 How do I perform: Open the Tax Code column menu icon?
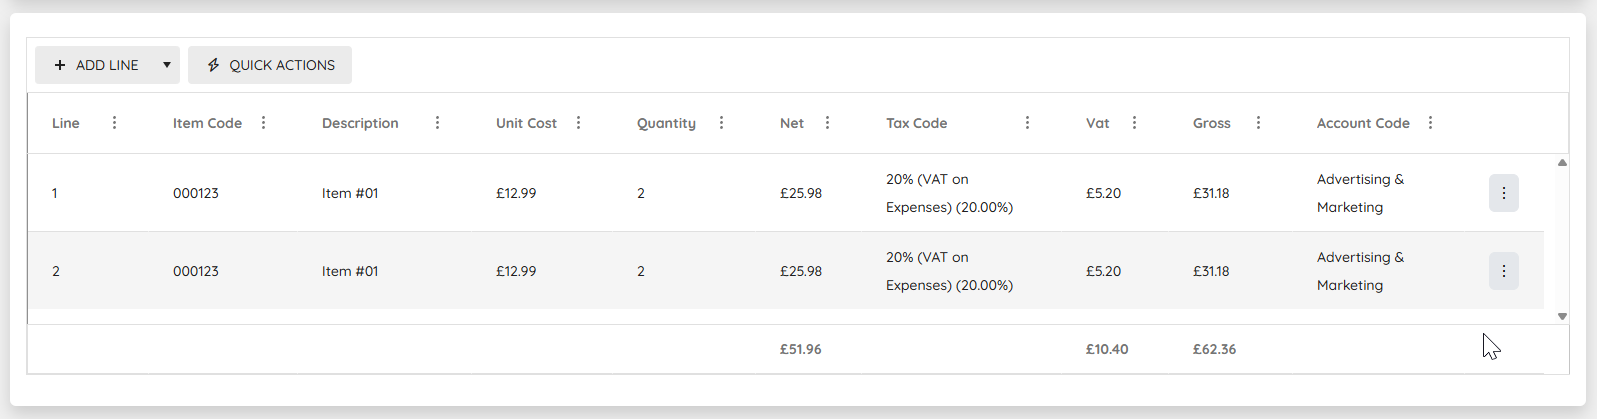(x=1027, y=123)
